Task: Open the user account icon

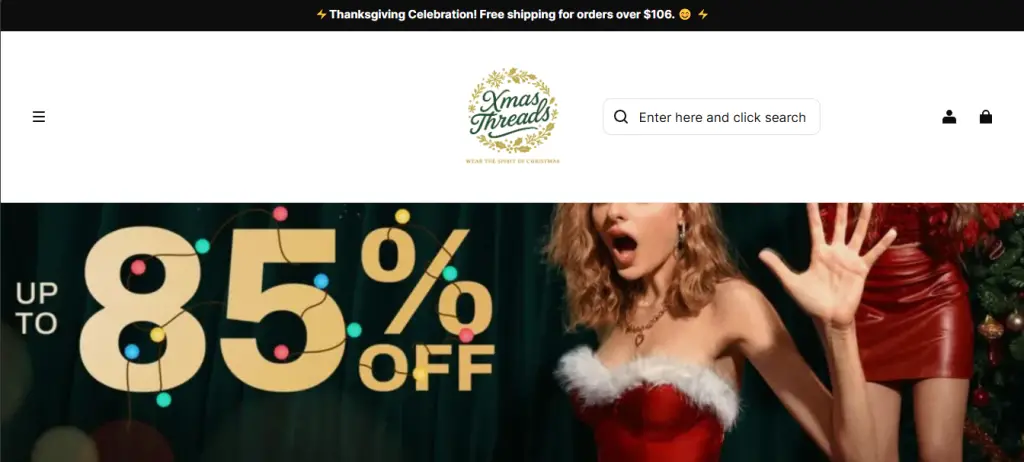Action: tap(949, 117)
